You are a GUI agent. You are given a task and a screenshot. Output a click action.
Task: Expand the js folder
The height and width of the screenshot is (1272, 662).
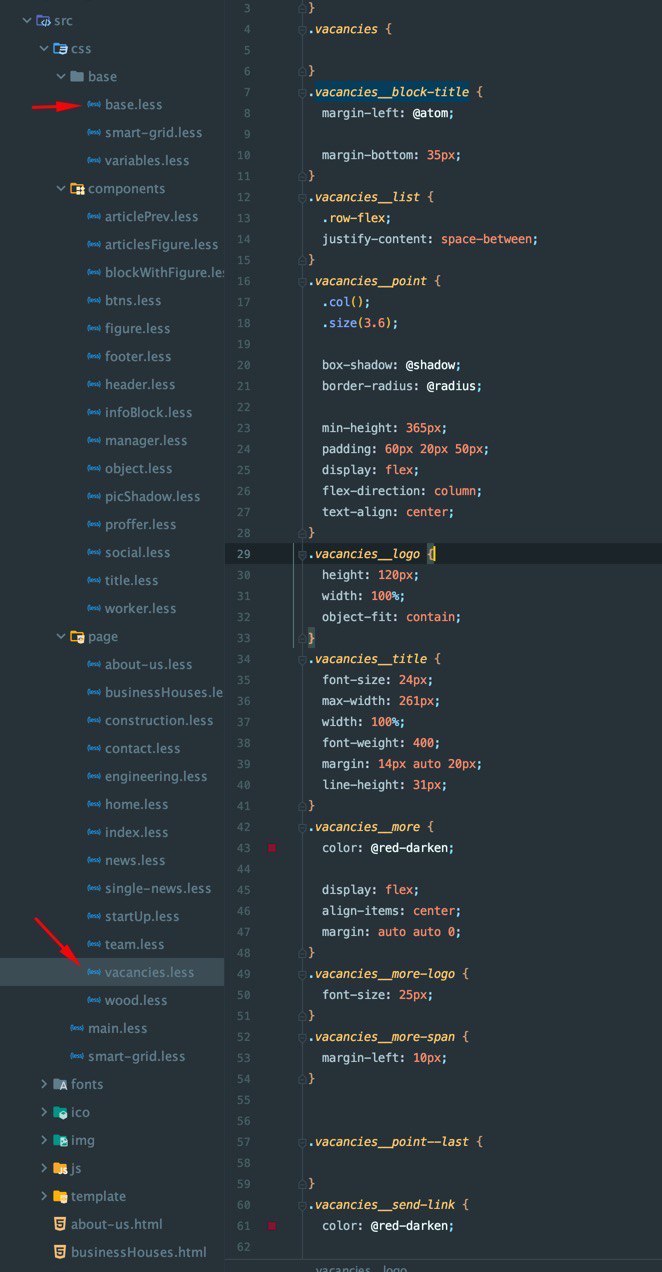(x=43, y=1168)
